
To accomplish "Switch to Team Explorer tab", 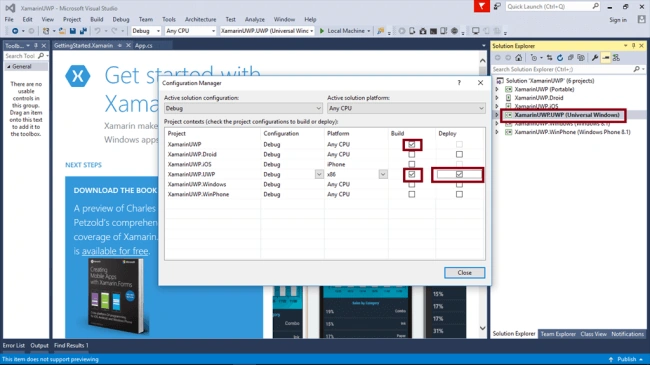I will (558, 334).
